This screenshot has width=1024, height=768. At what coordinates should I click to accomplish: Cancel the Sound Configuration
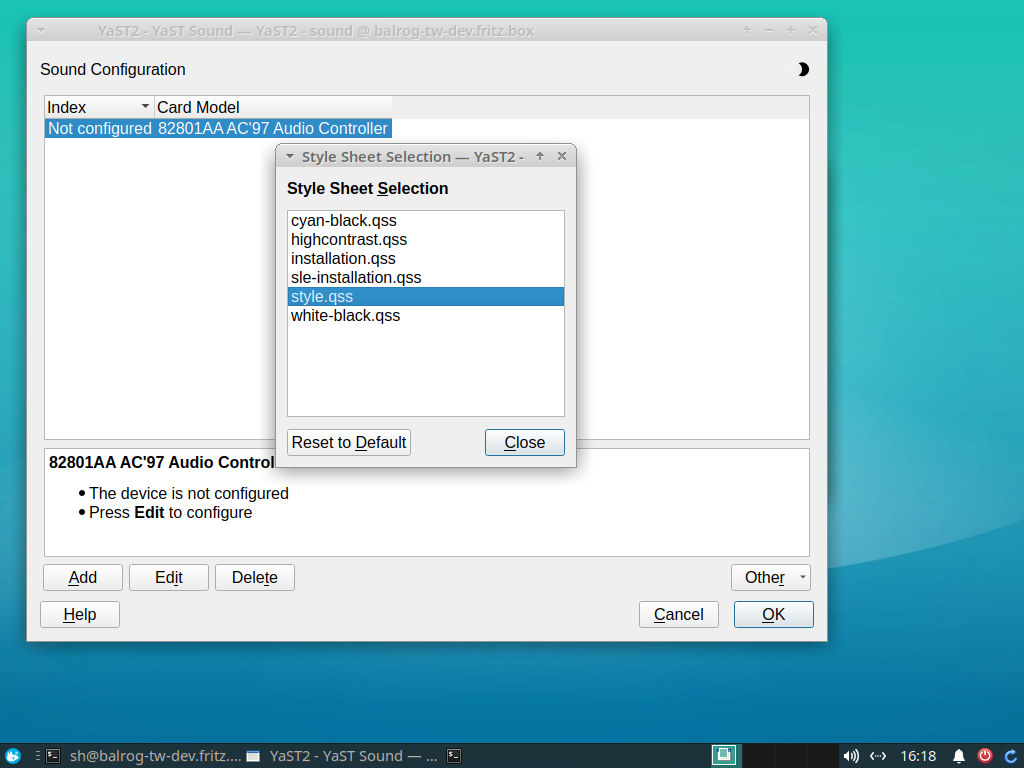pyautogui.click(x=679, y=615)
